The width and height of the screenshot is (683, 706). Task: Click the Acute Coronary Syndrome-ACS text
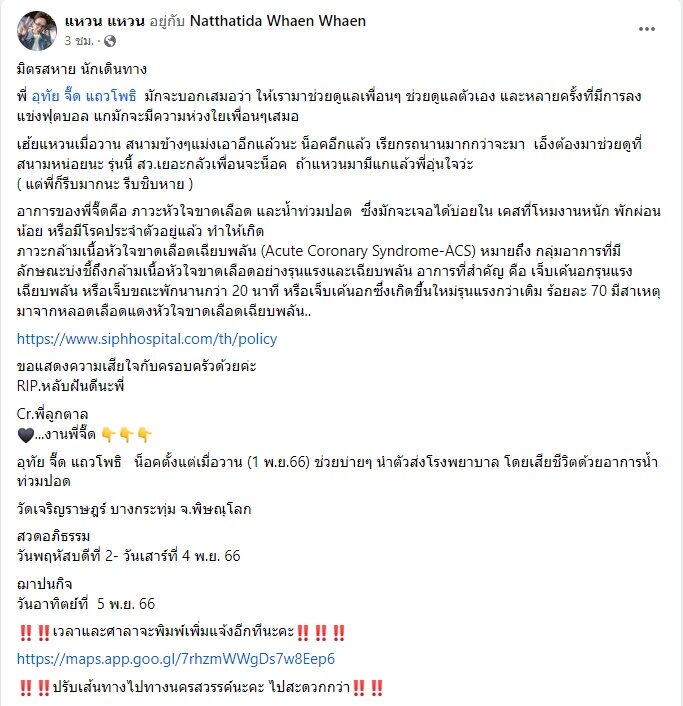tap(368, 251)
